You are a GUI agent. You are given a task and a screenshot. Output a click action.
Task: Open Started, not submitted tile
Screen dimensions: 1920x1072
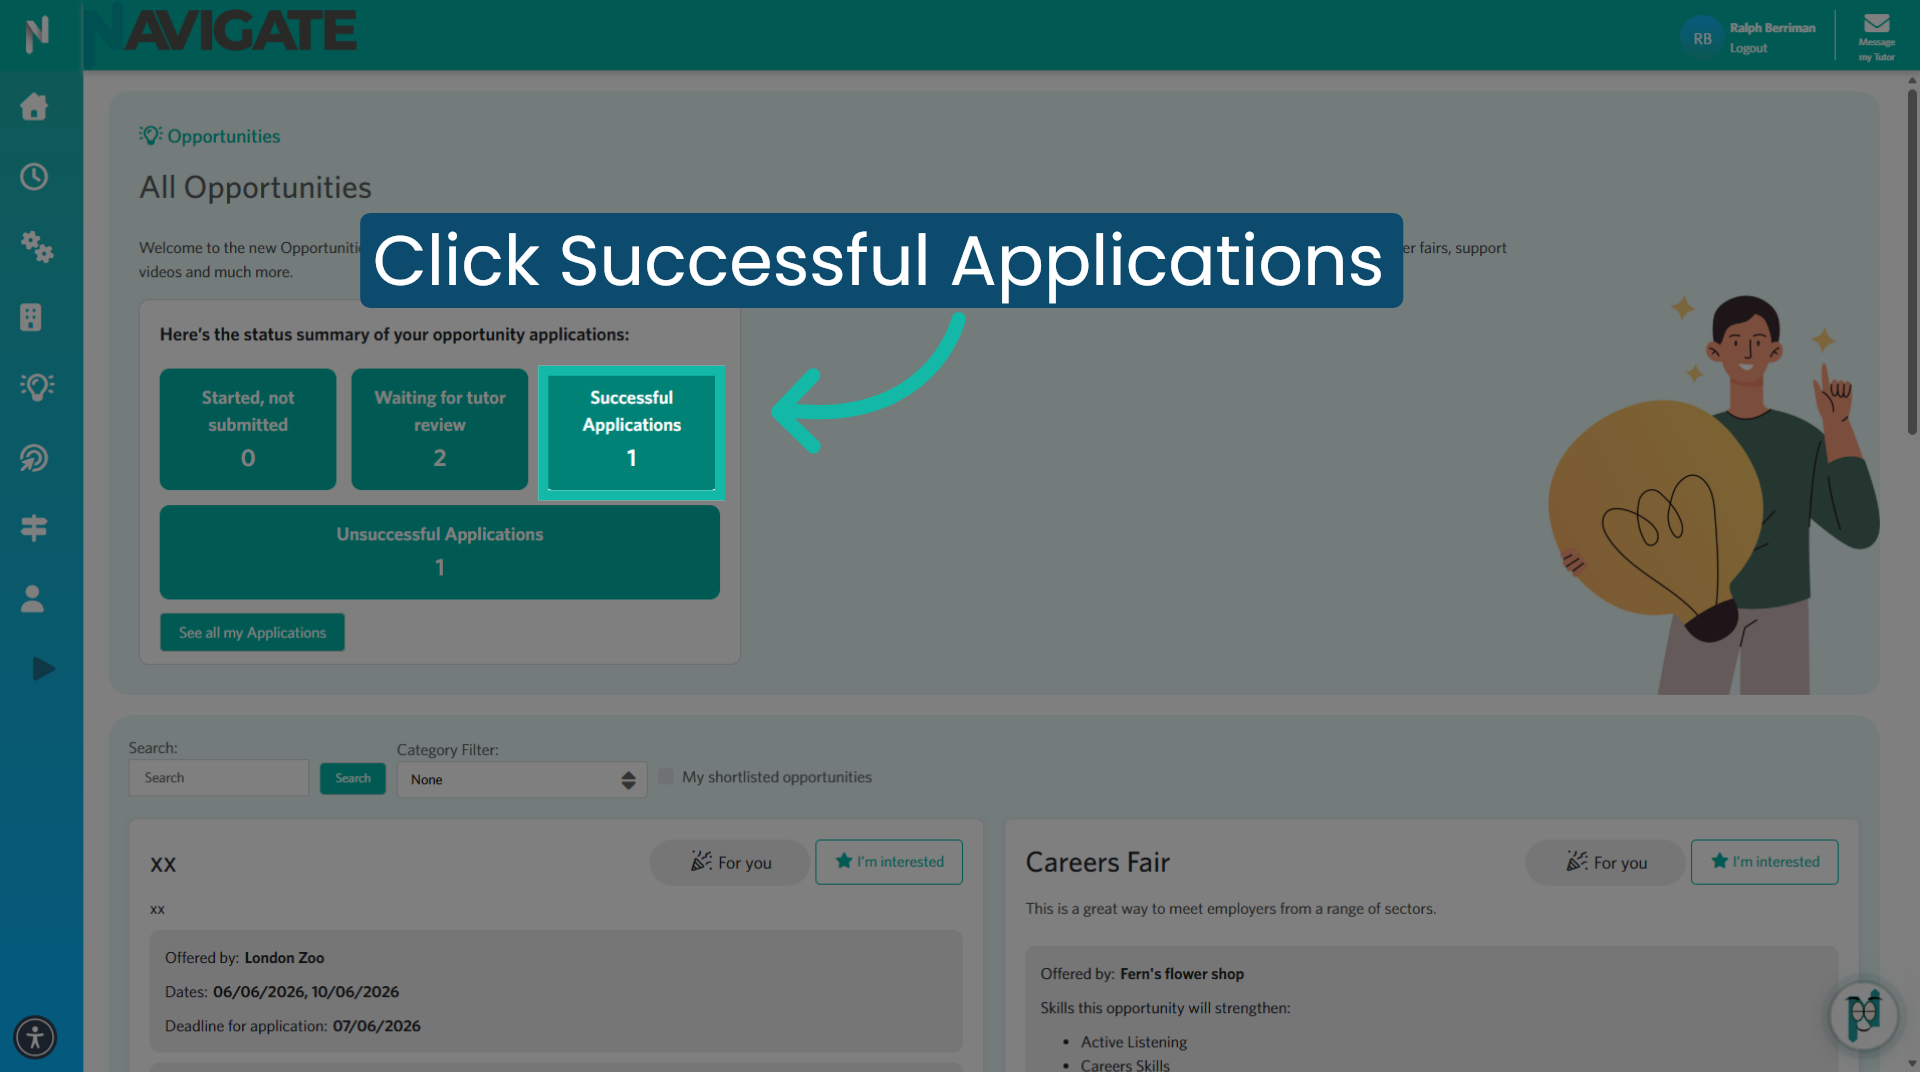point(248,429)
